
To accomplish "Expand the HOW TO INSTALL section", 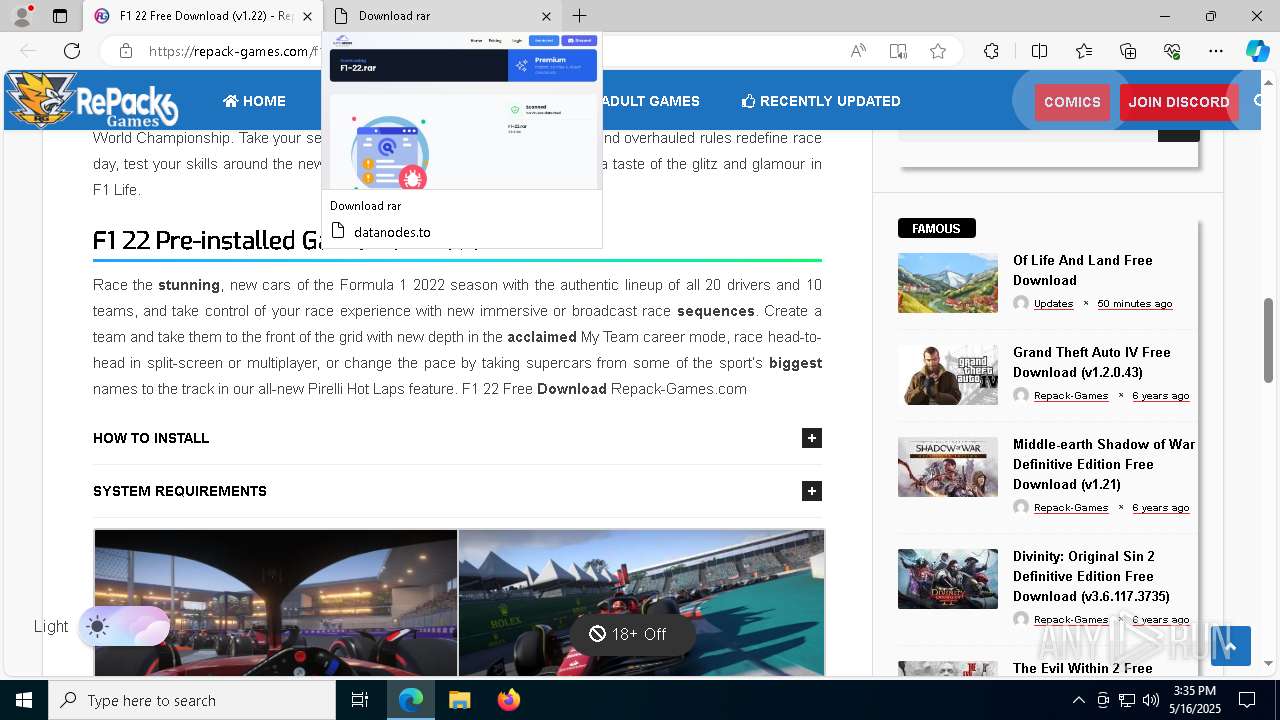I will click(x=457, y=438).
